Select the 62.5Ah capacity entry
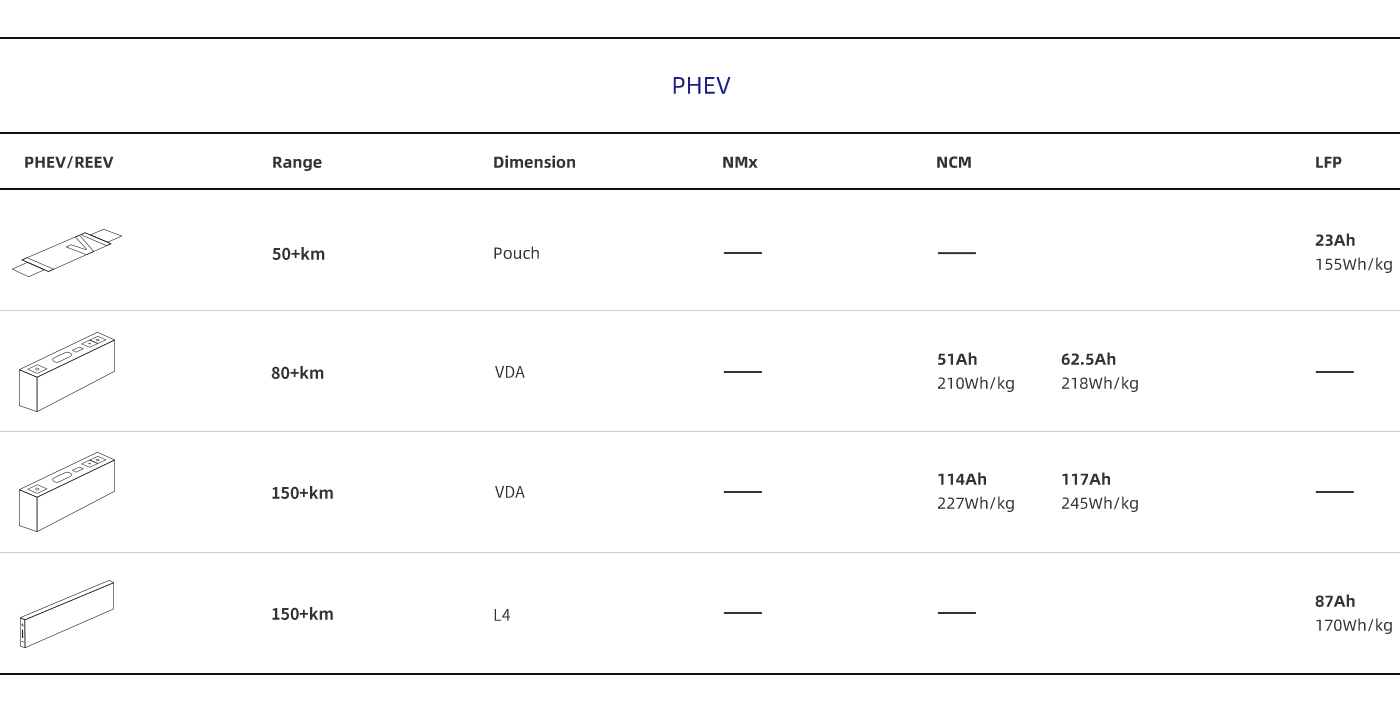 click(x=1088, y=359)
